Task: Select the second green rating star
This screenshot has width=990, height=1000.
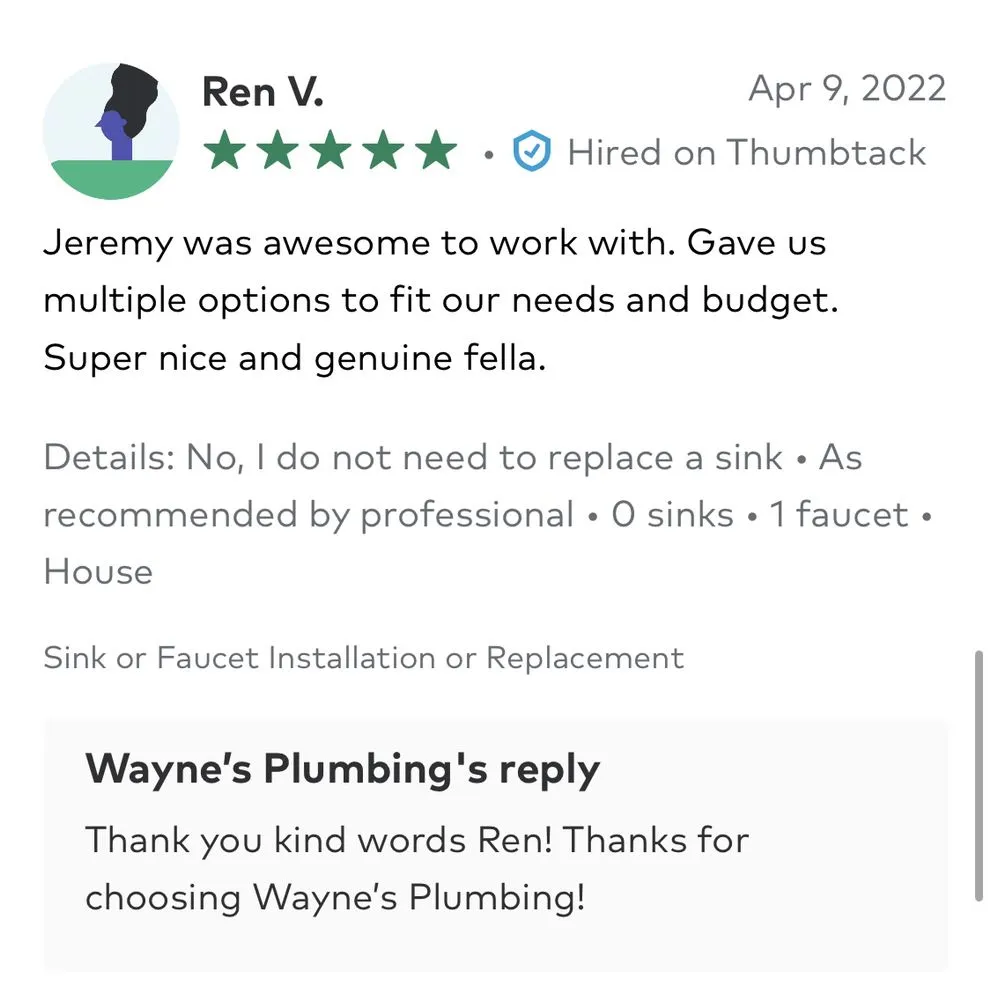Action: pyautogui.click(x=276, y=150)
